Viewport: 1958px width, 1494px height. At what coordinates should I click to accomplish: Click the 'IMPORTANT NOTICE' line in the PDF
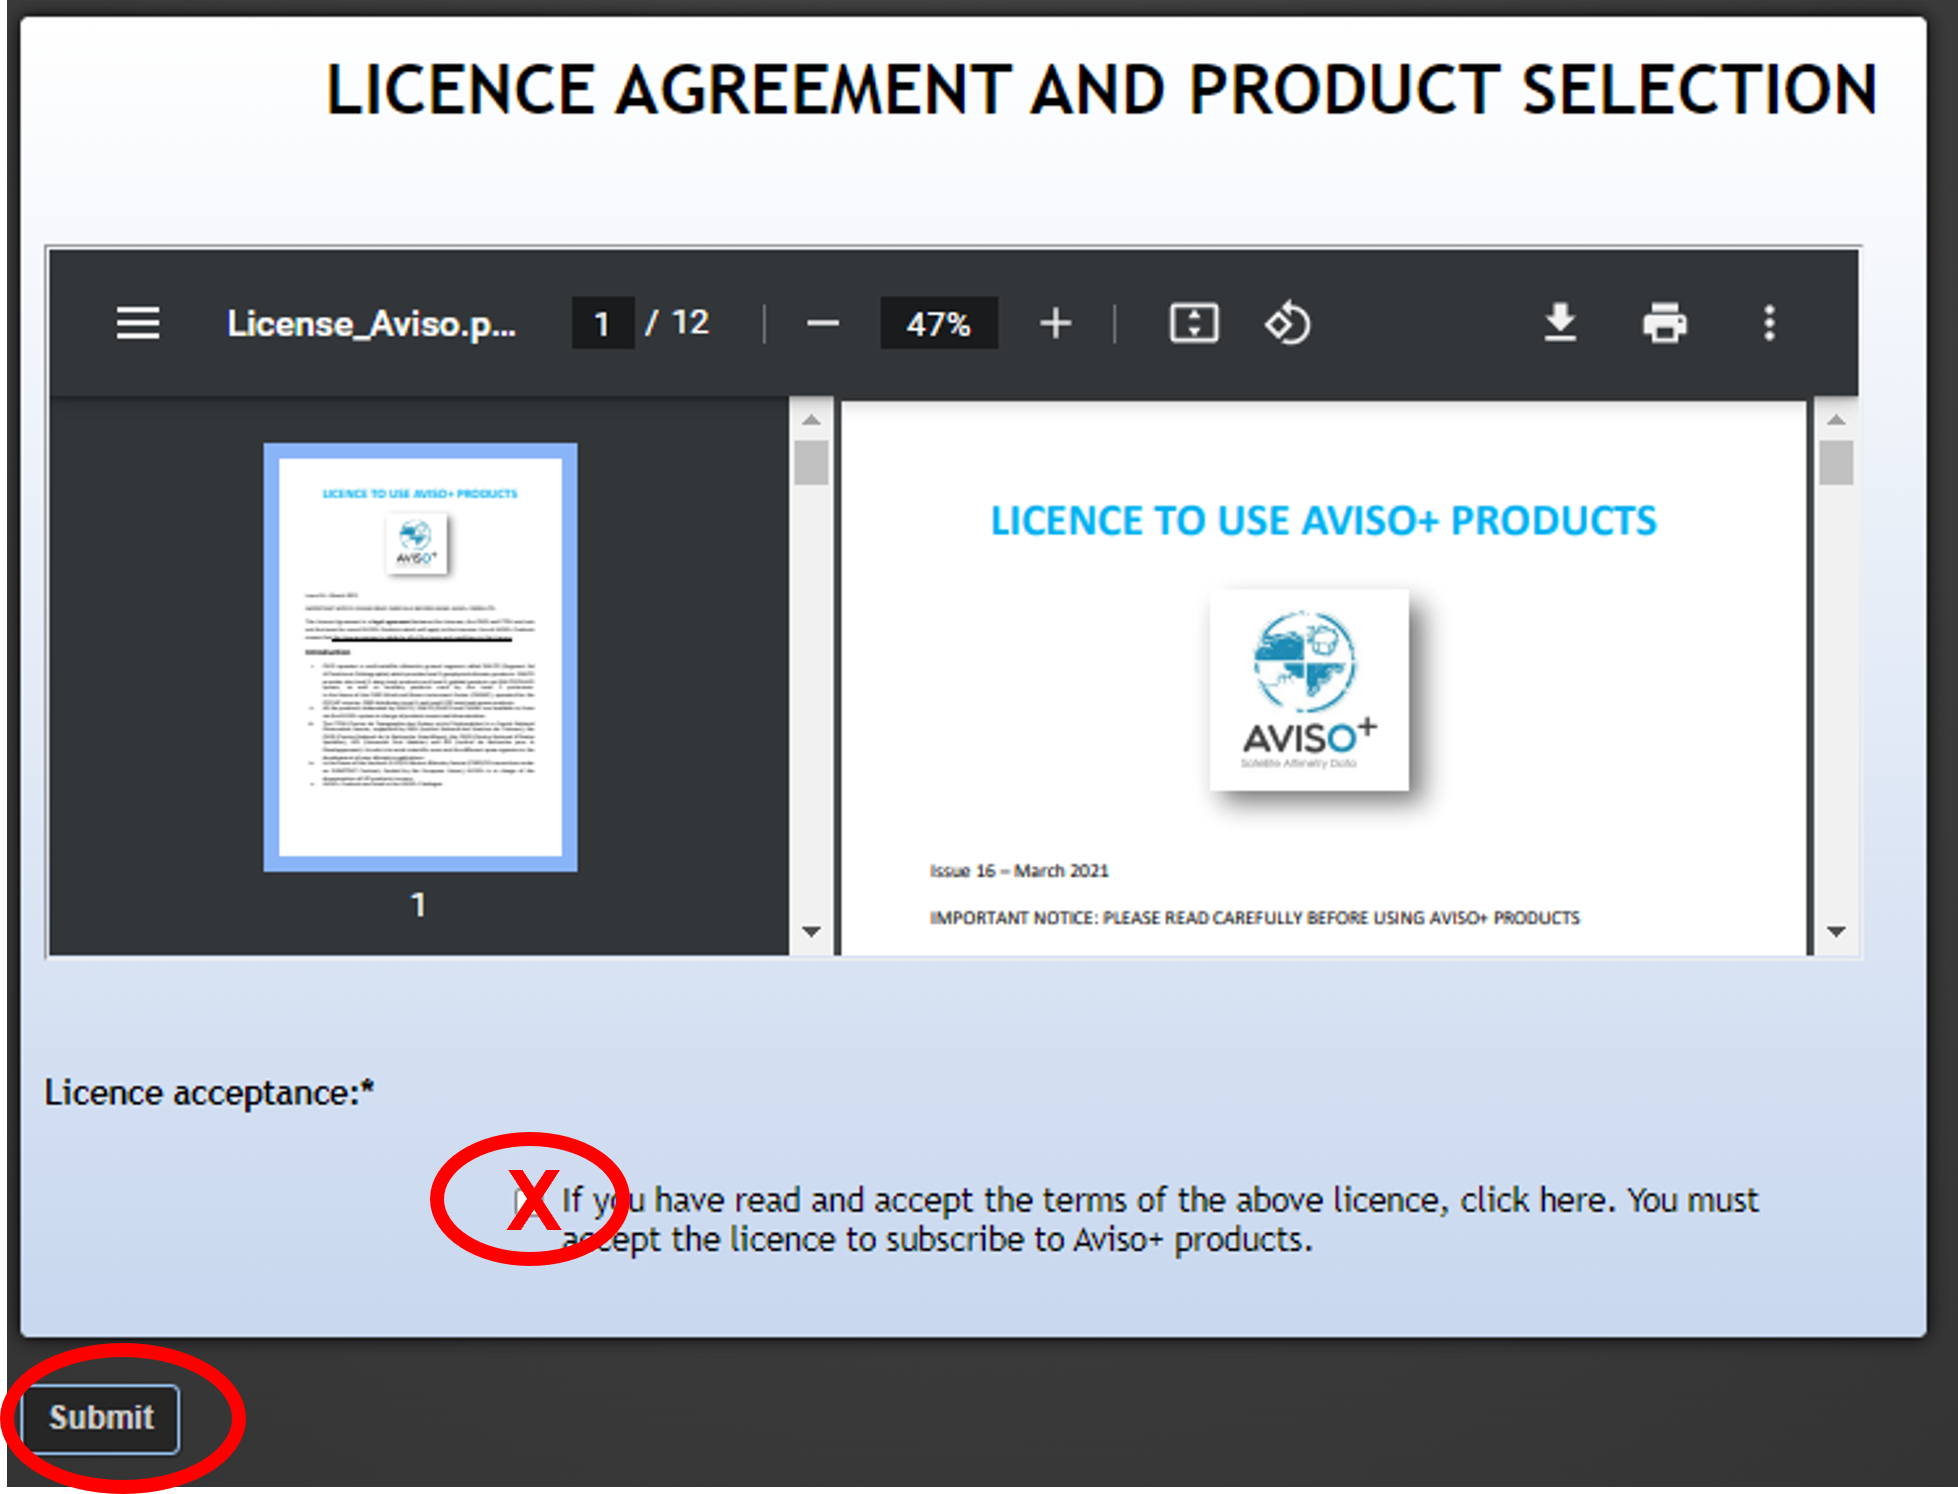[1254, 918]
